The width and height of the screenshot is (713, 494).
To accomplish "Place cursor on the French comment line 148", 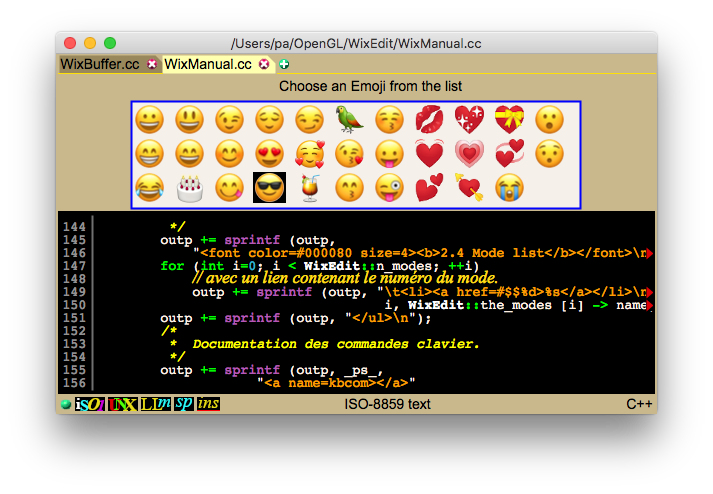I will [345, 278].
